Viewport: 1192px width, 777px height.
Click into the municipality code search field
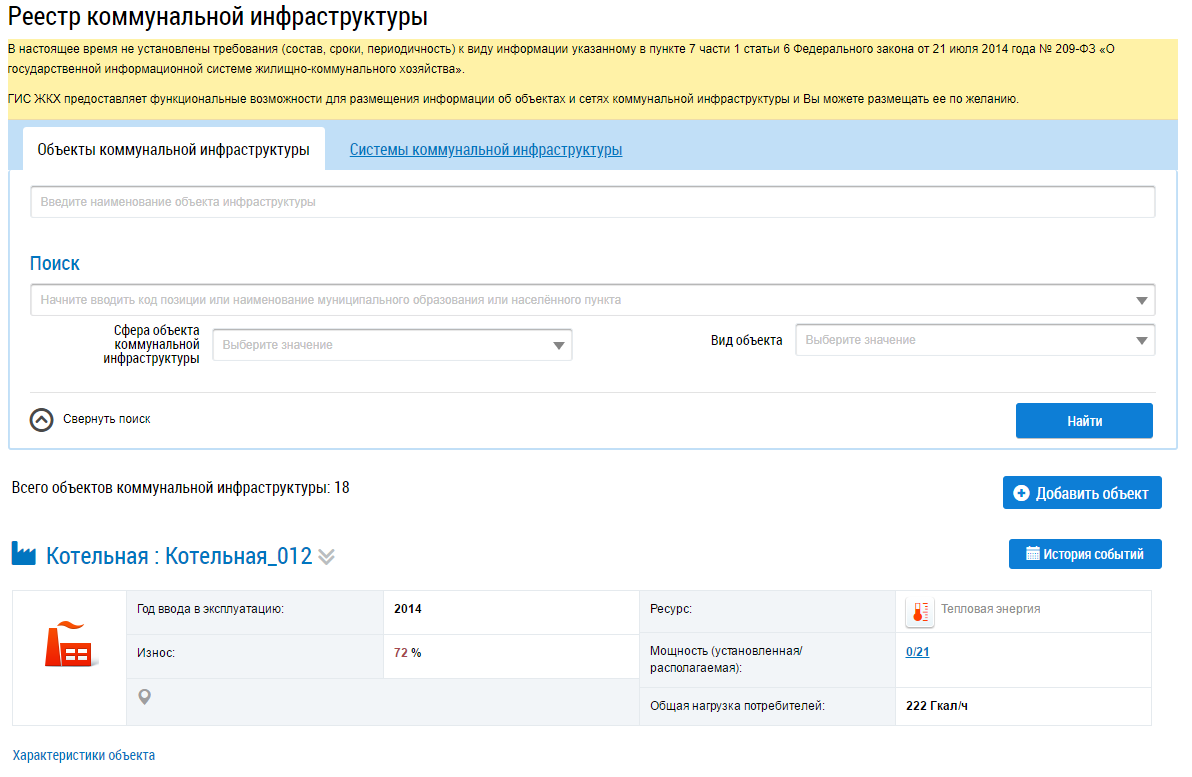580,300
